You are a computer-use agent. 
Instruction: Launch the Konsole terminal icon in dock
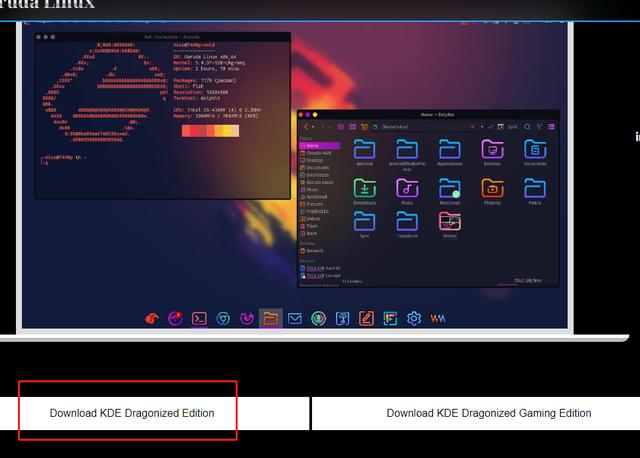point(199,318)
